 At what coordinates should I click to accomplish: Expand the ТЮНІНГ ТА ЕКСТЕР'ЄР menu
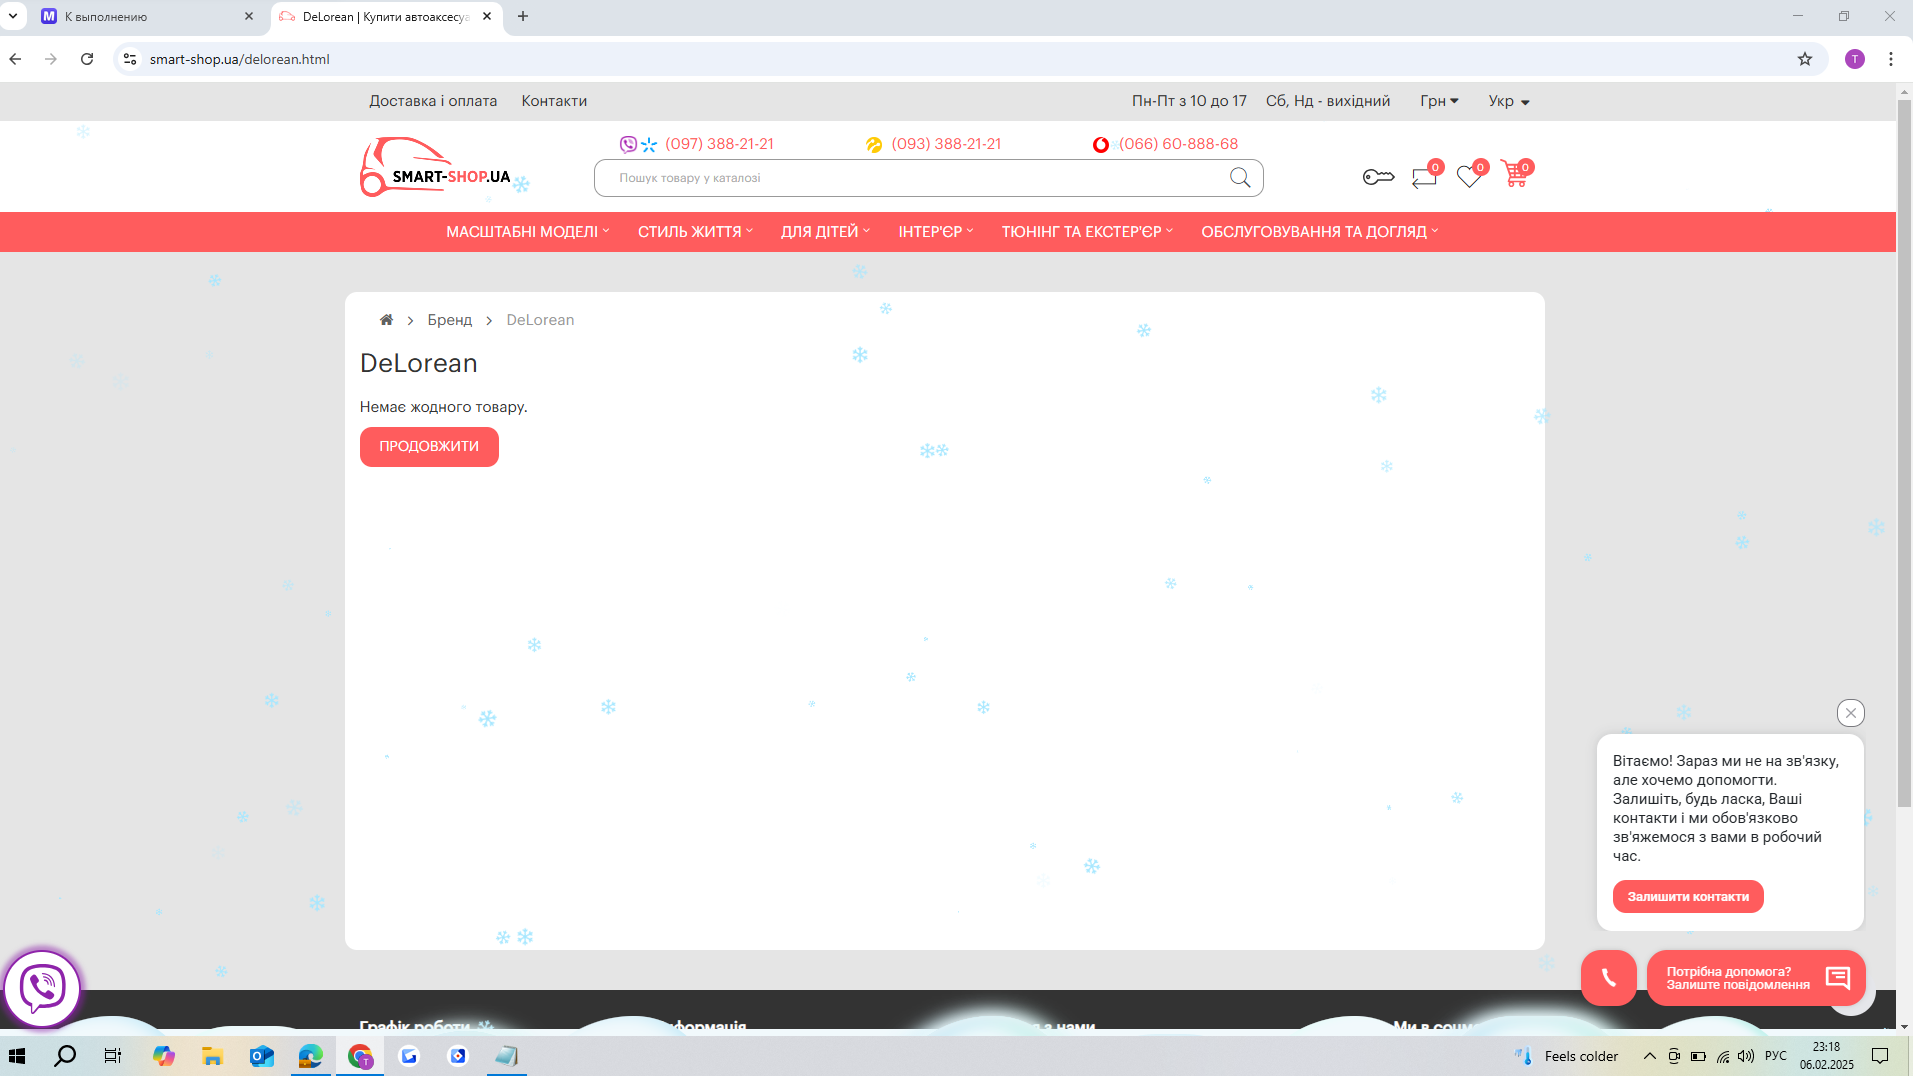(x=1087, y=232)
